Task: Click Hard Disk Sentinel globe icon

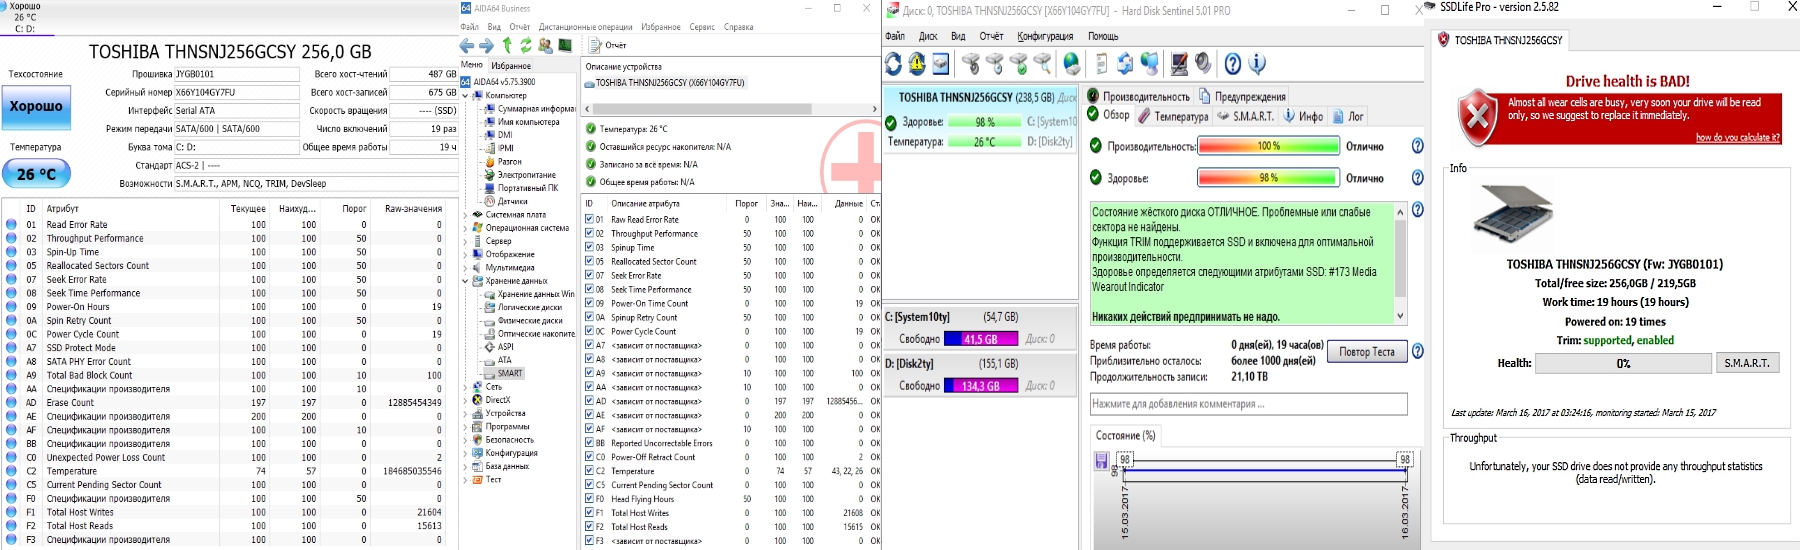Action: (x=1072, y=64)
